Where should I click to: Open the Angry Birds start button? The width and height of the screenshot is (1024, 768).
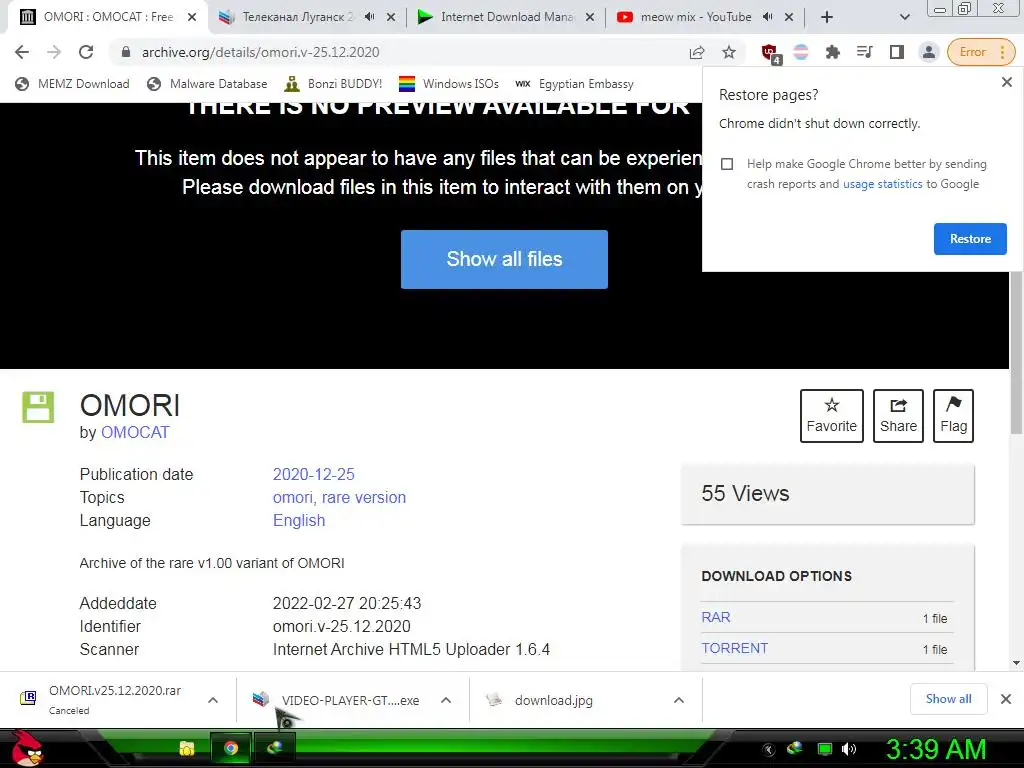(26, 748)
